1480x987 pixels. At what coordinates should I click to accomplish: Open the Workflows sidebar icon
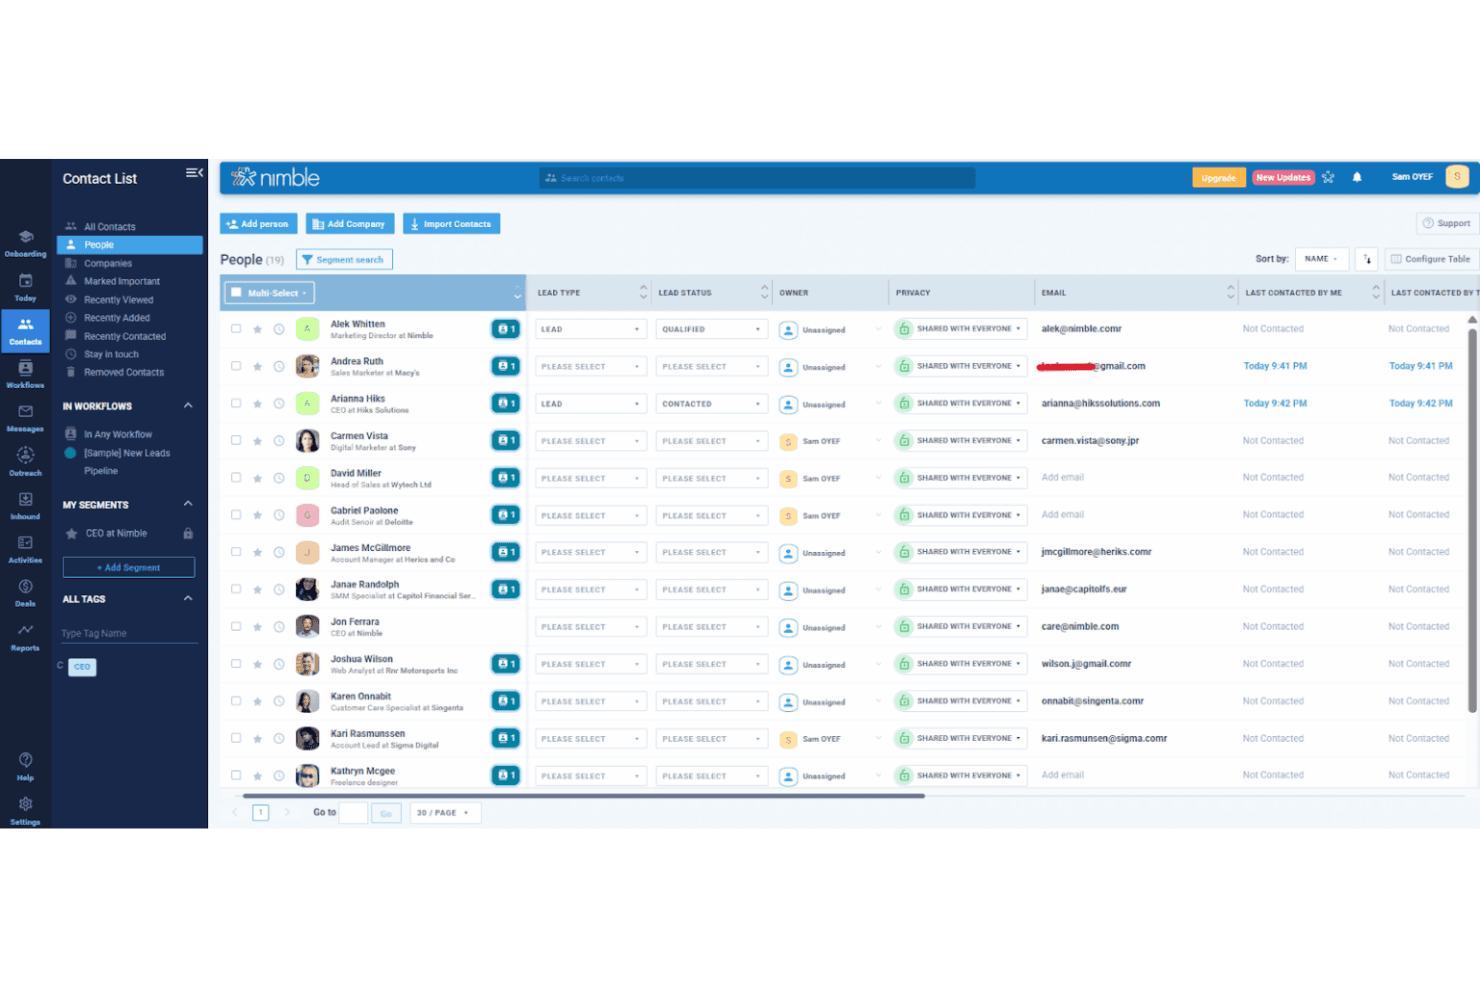coord(26,374)
